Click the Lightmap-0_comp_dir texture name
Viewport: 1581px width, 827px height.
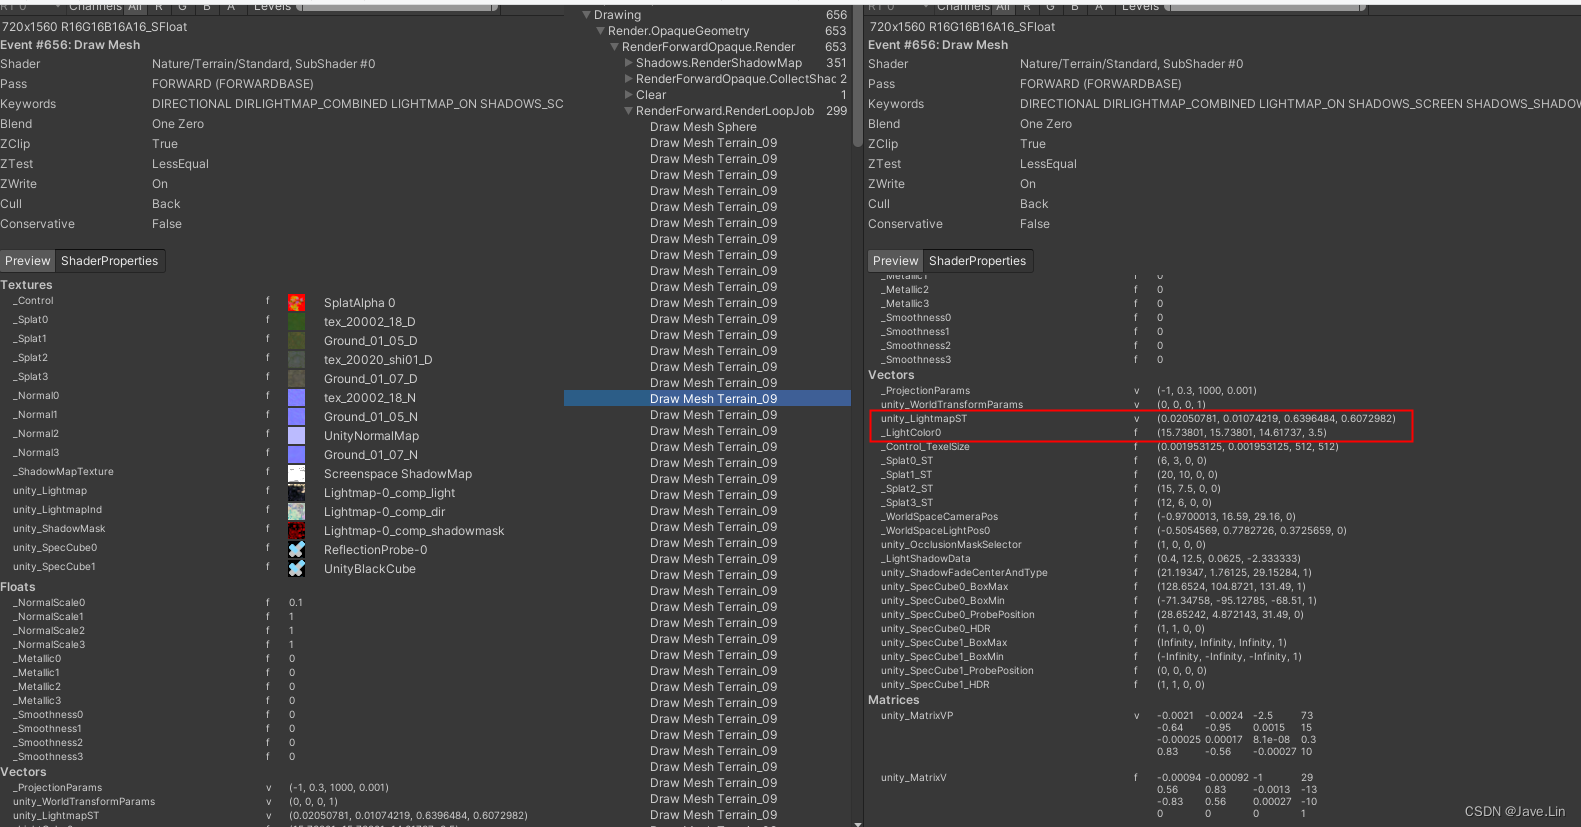pos(384,512)
